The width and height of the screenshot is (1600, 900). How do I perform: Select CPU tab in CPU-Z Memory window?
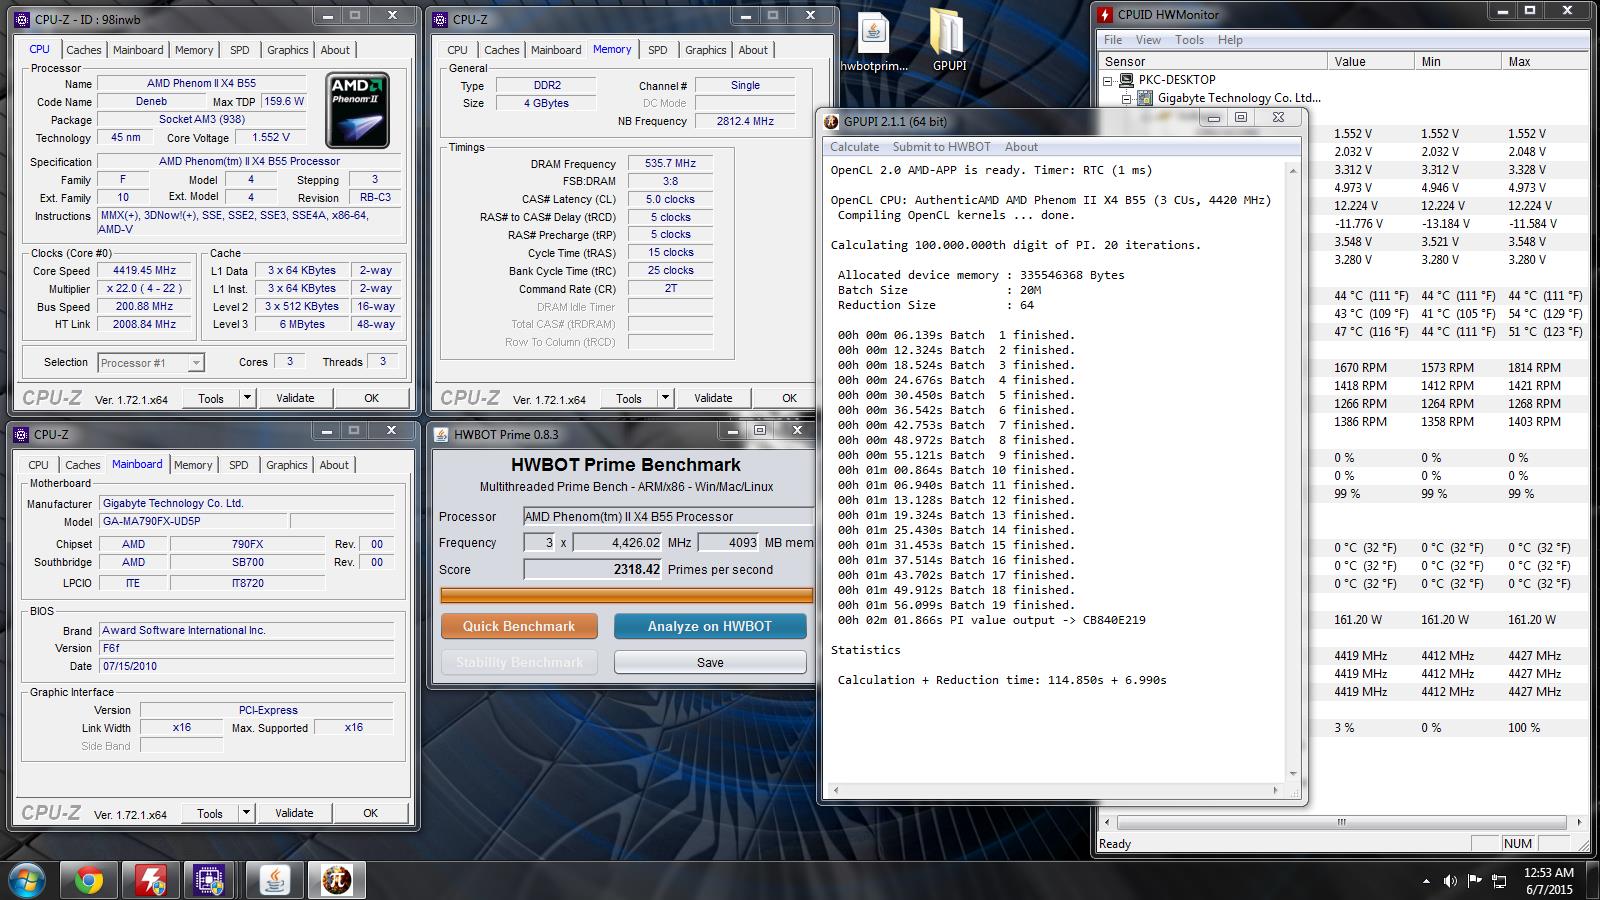[458, 50]
